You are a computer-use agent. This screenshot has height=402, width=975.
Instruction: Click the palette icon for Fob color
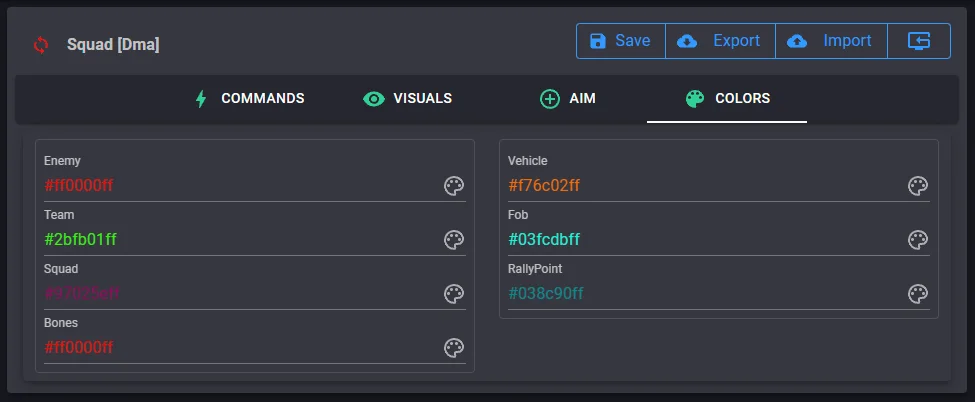918,240
